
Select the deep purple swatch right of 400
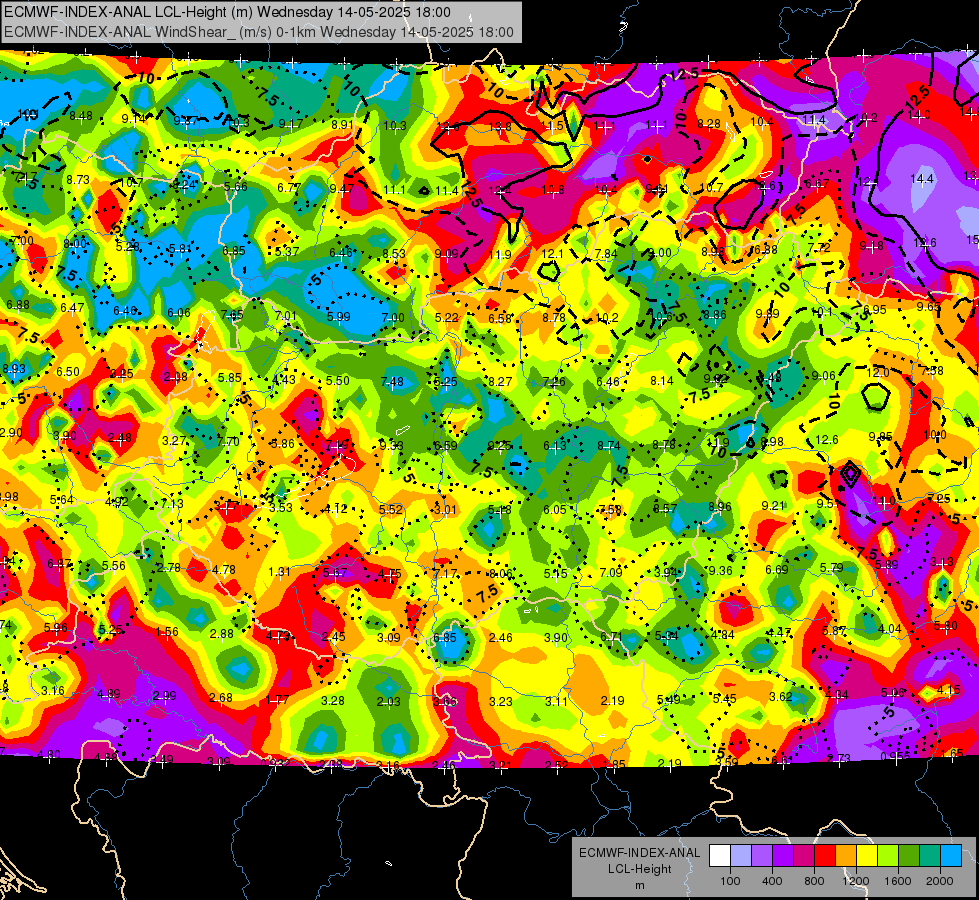pyautogui.click(x=783, y=856)
